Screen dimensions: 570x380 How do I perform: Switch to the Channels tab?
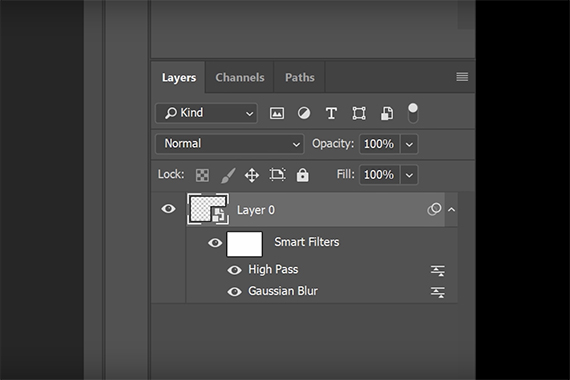tap(240, 77)
